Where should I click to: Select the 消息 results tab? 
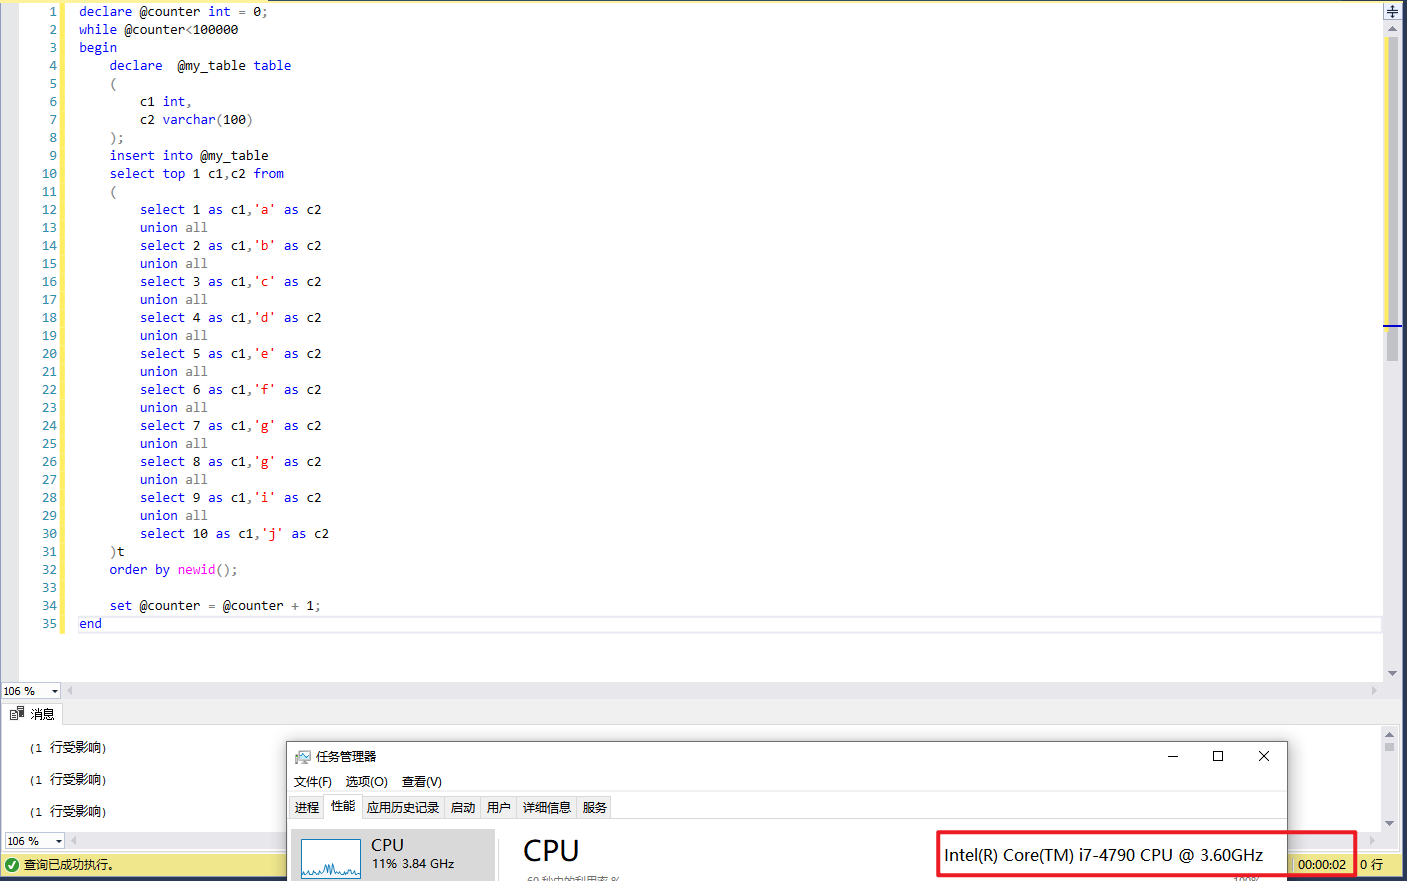click(x=32, y=714)
